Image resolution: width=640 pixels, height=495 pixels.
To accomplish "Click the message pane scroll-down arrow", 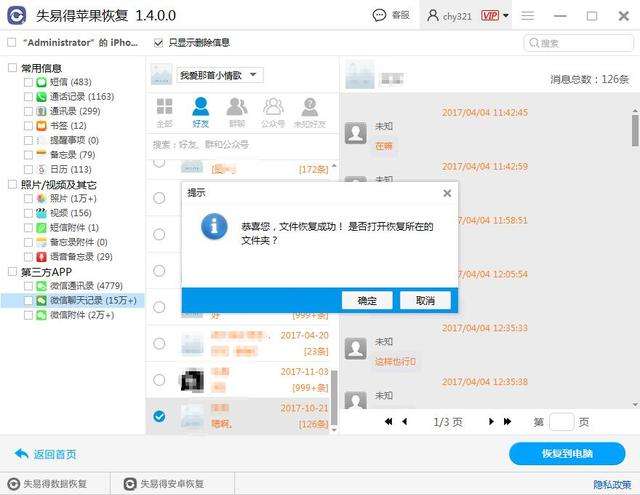I will pos(635,405).
